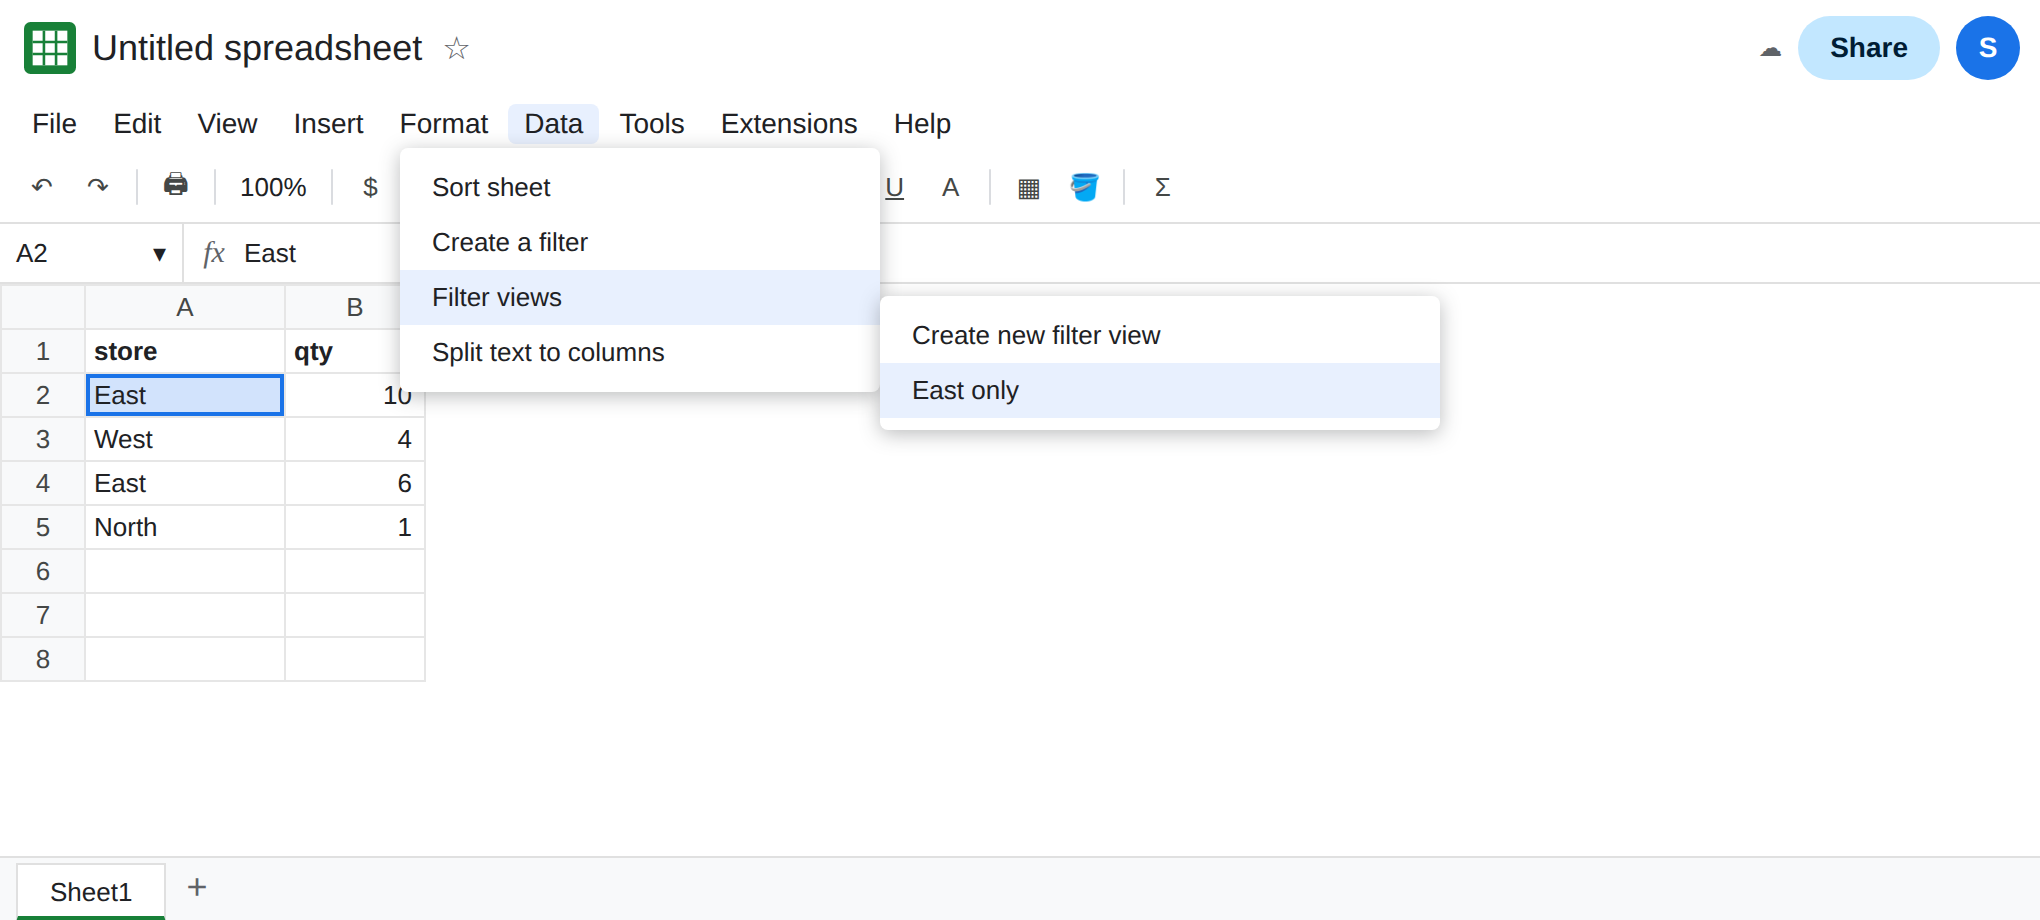
Task: Expand the A2 name box dropdown
Action: tap(159, 254)
